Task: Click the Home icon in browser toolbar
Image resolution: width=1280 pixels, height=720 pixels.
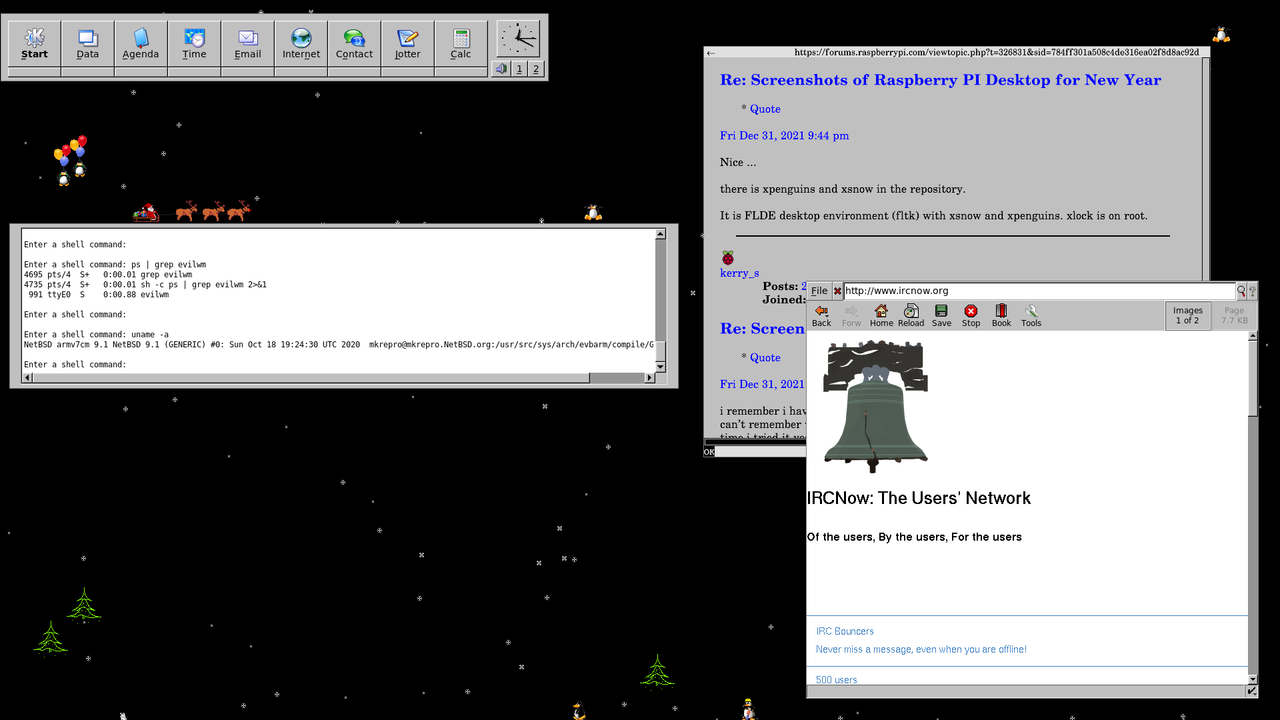Action: 881,316
